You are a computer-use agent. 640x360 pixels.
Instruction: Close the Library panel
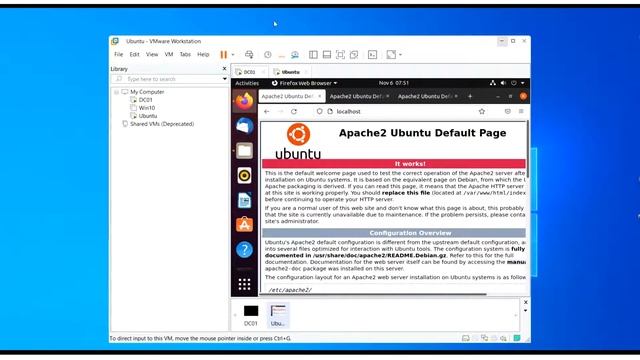click(x=224, y=69)
